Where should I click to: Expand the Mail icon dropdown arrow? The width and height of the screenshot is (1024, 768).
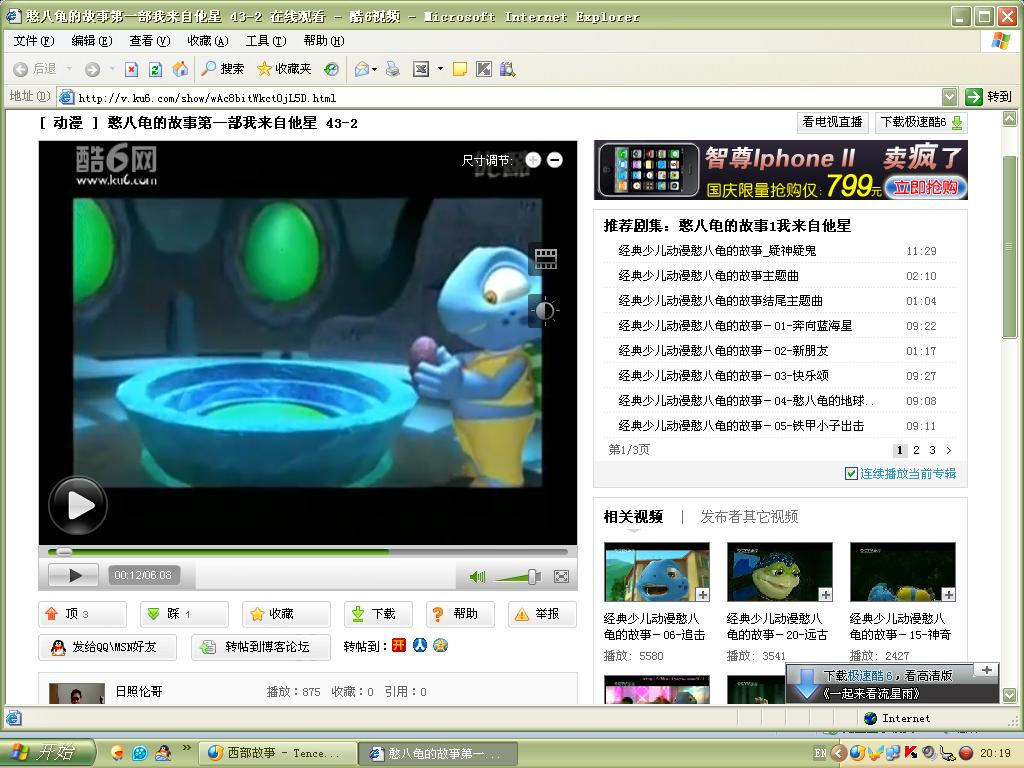pyautogui.click(x=375, y=69)
